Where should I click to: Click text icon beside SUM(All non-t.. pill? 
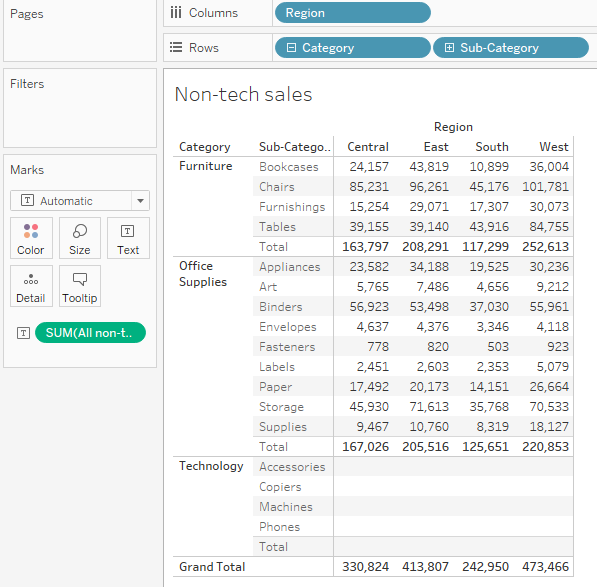(23, 333)
